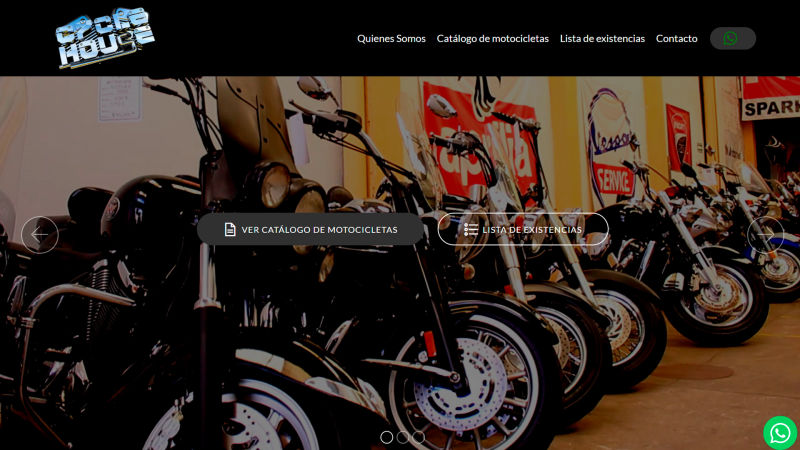This screenshot has width=800, height=450.
Task: Select the third carousel dot
Action: click(418, 437)
